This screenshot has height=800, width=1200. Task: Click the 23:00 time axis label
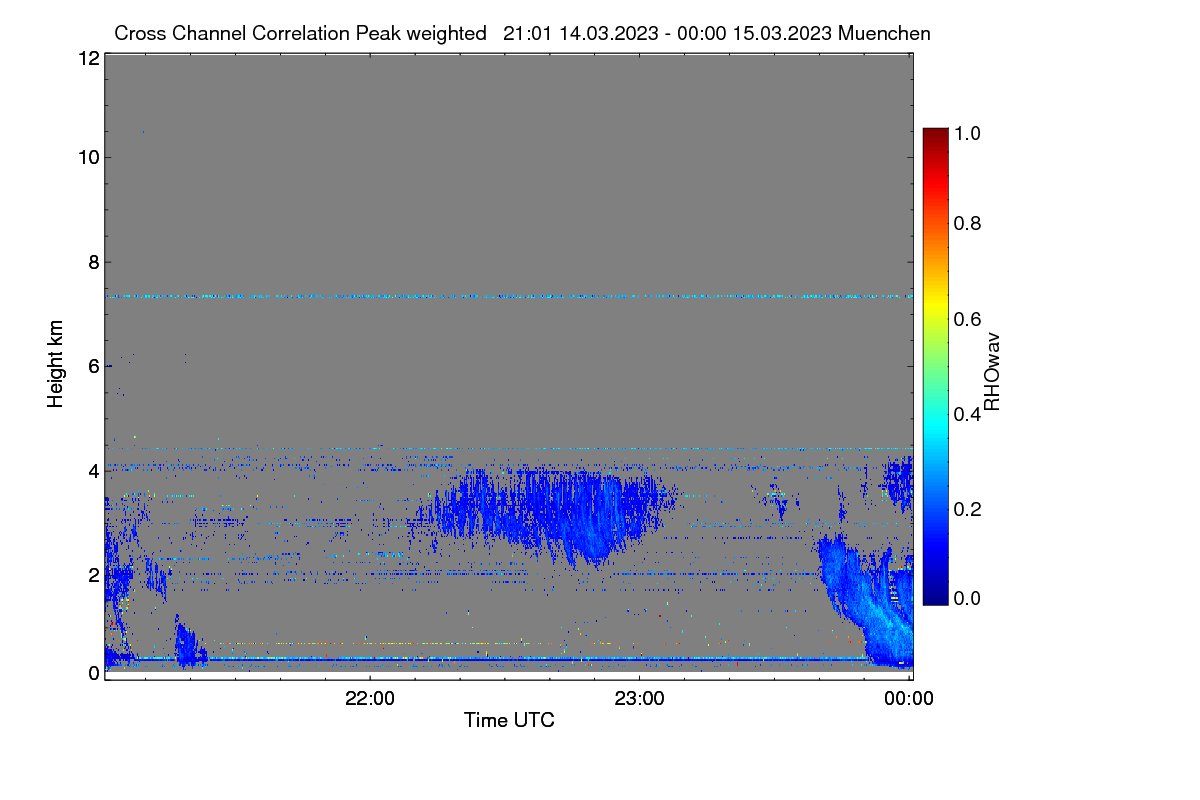click(x=640, y=699)
